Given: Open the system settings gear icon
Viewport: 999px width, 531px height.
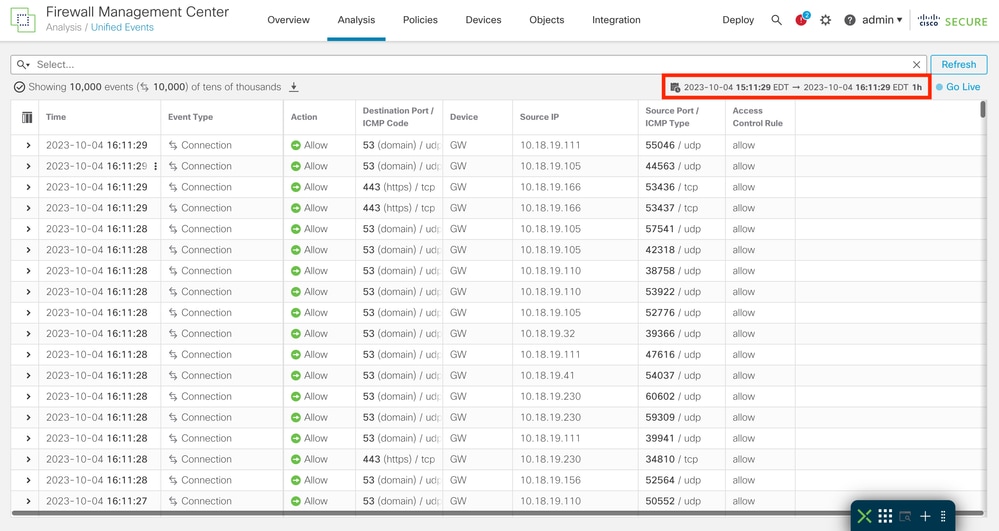Looking at the screenshot, I should tap(826, 20).
